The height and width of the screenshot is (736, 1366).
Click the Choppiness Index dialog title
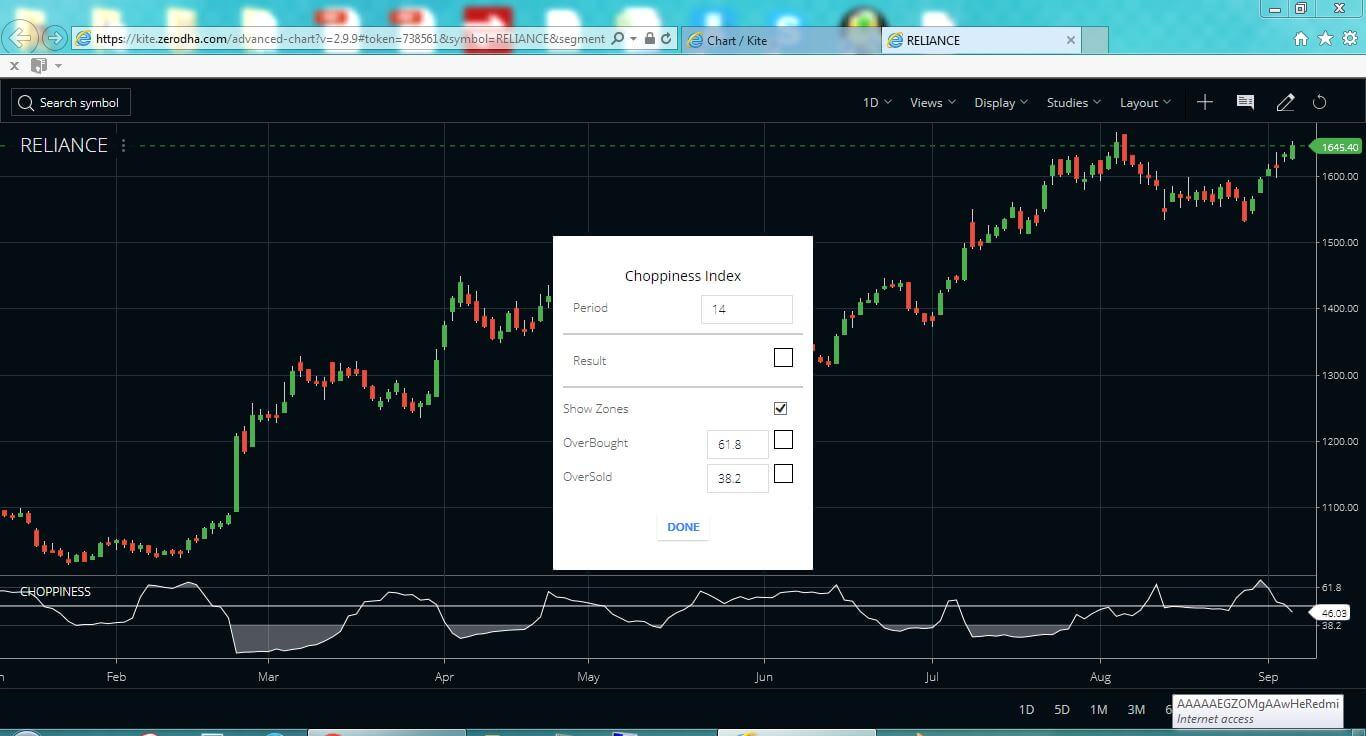point(683,276)
